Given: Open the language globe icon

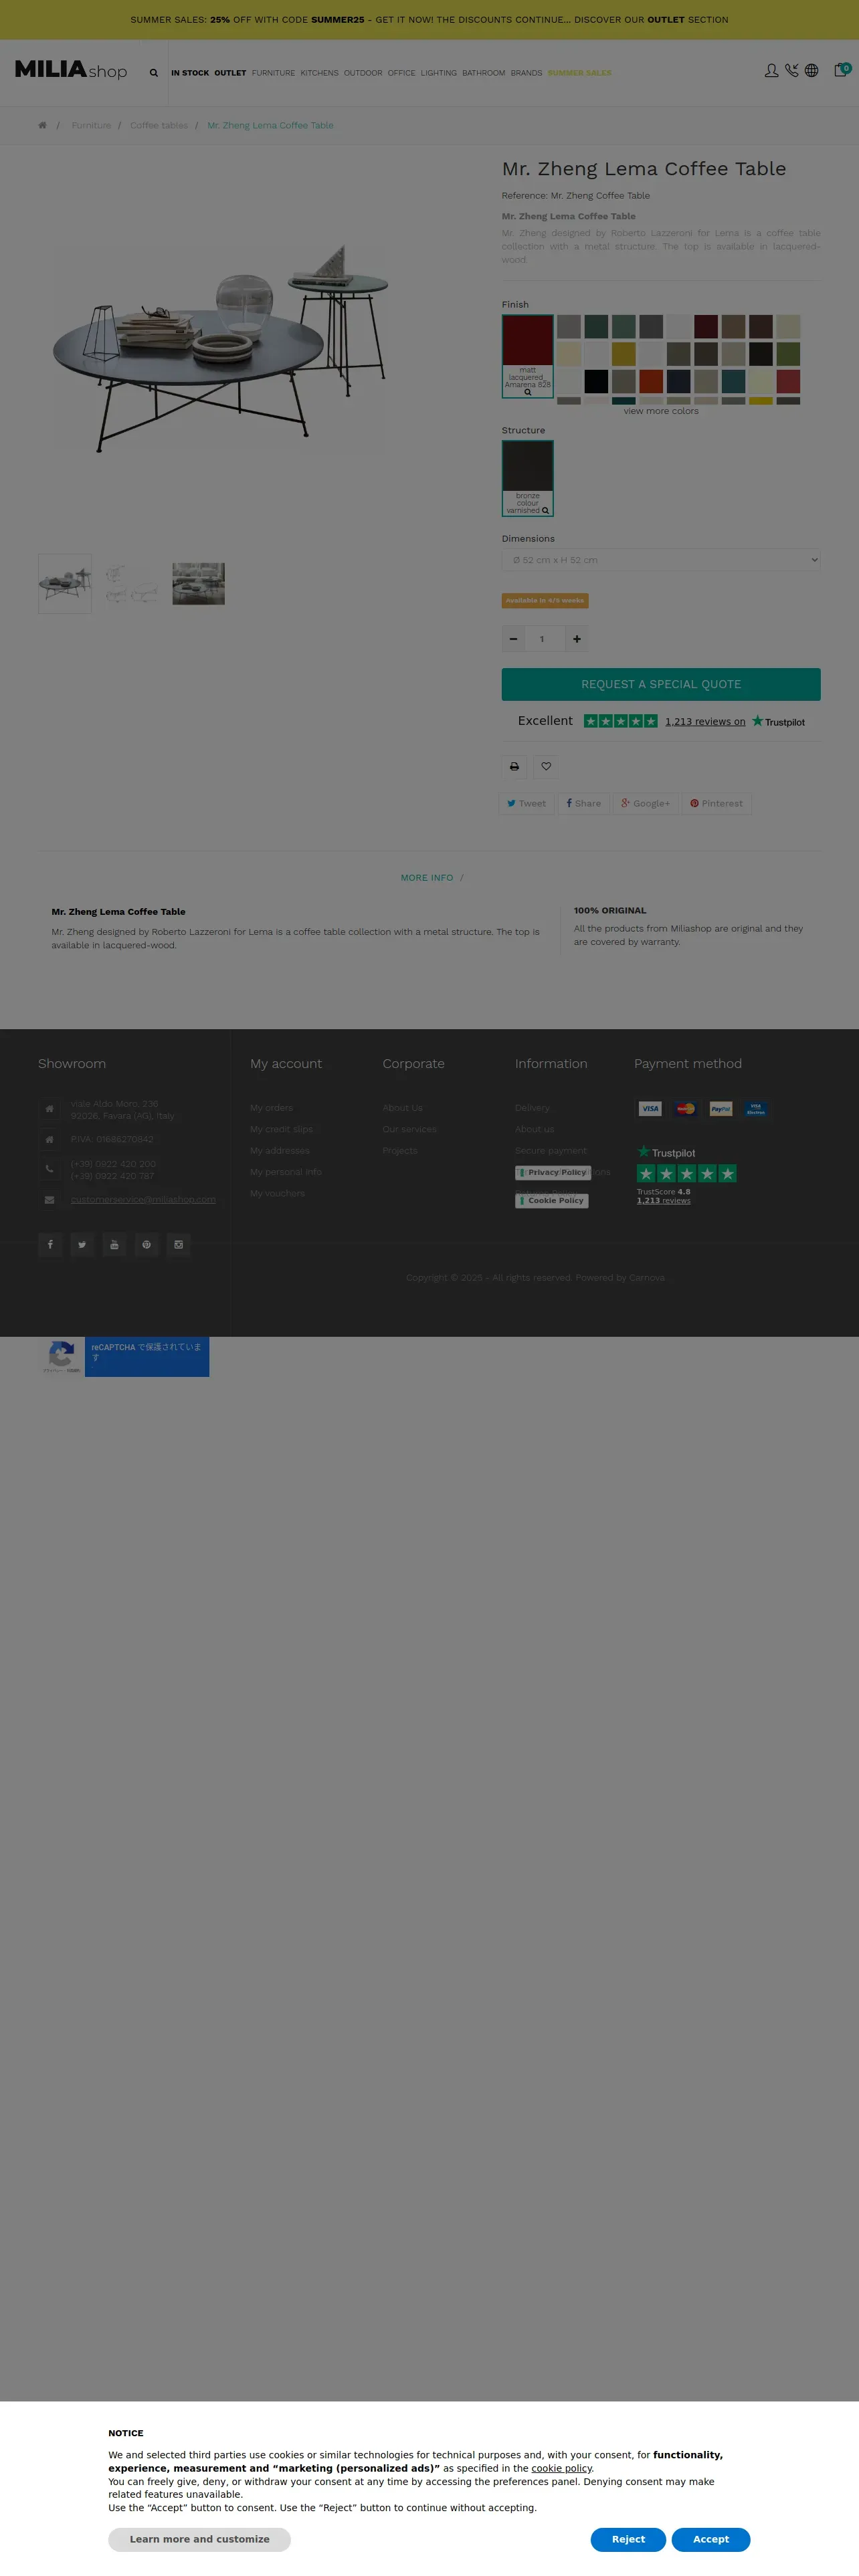Looking at the screenshot, I should [811, 71].
